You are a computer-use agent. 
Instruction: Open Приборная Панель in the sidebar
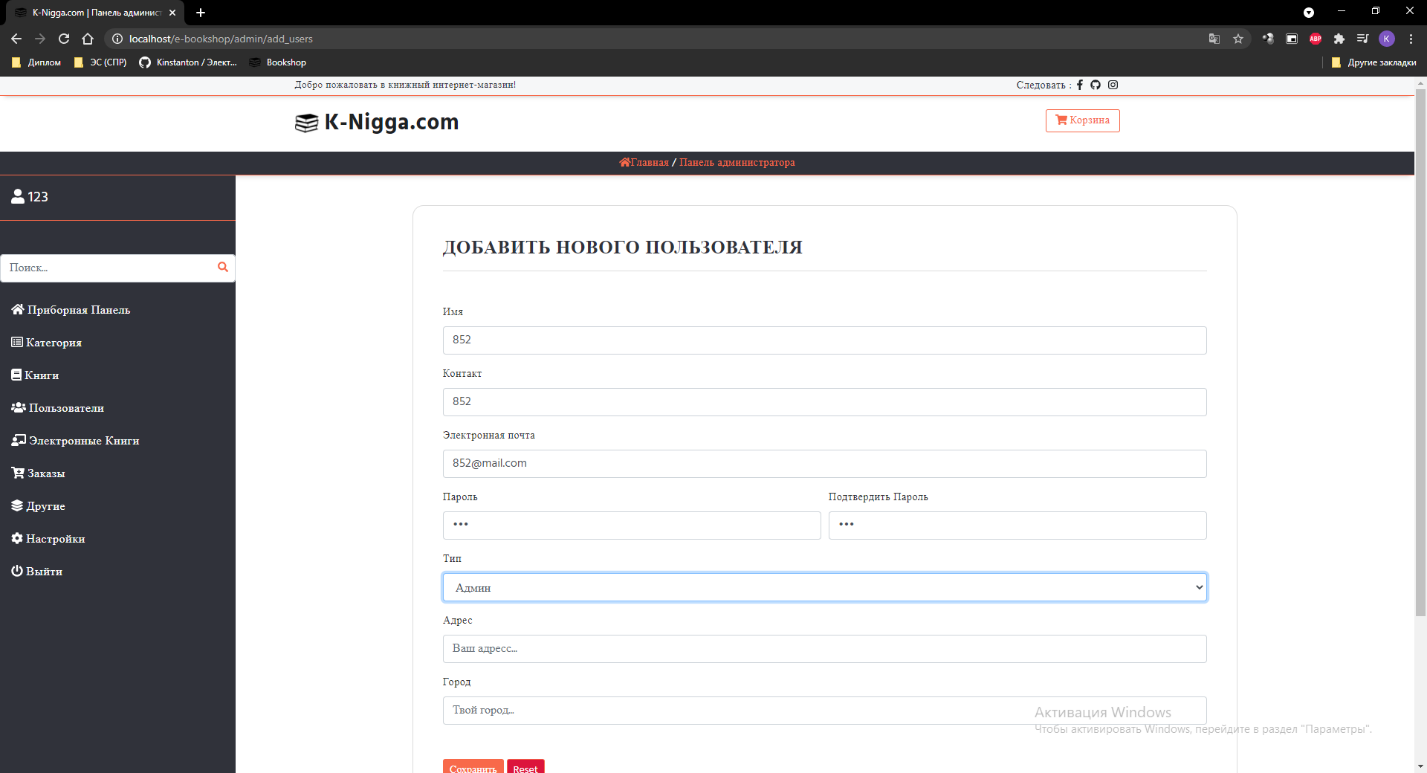(71, 310)
